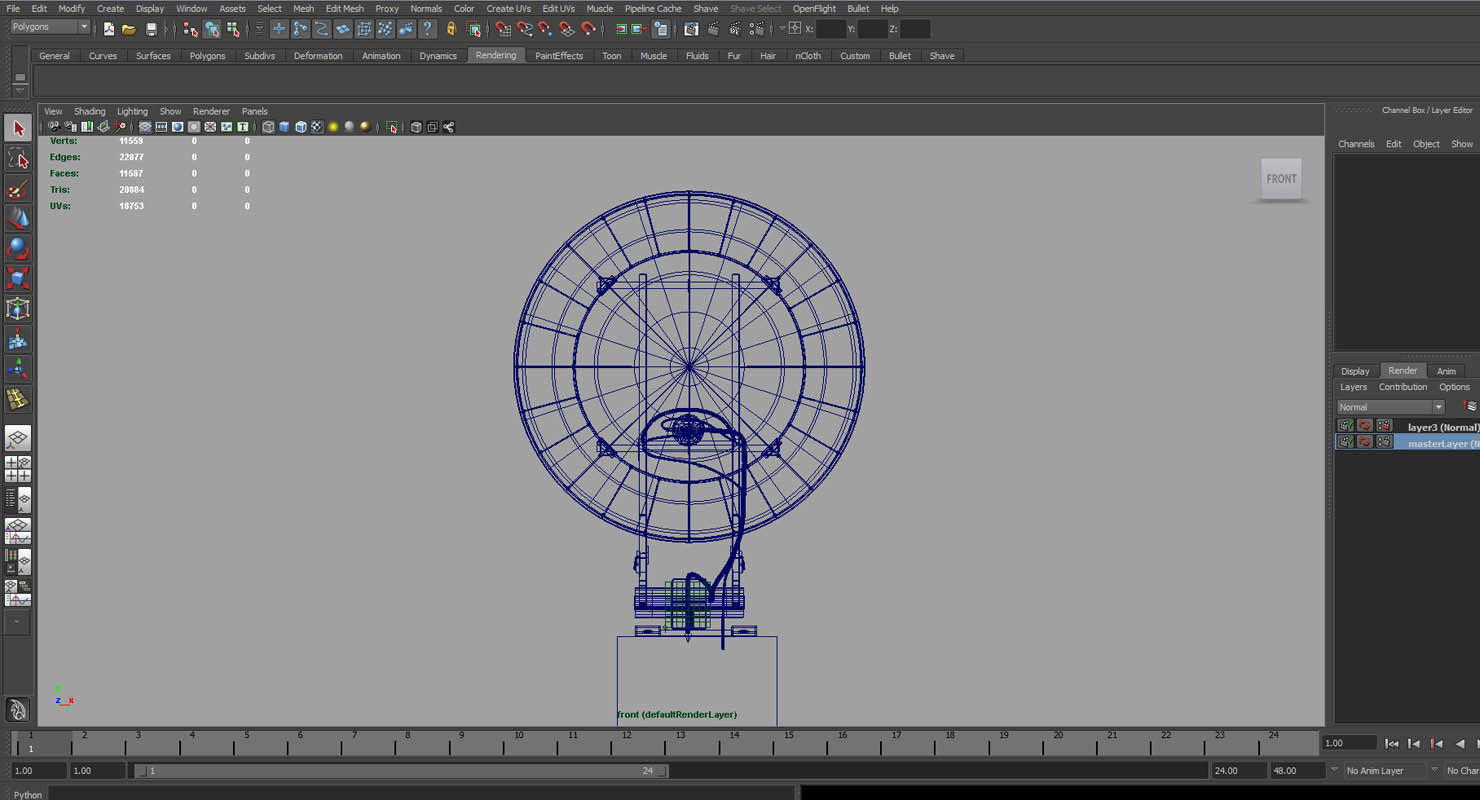Click the New Scene icon
This screenshot has width=1480, height=800.
[108, 29]
